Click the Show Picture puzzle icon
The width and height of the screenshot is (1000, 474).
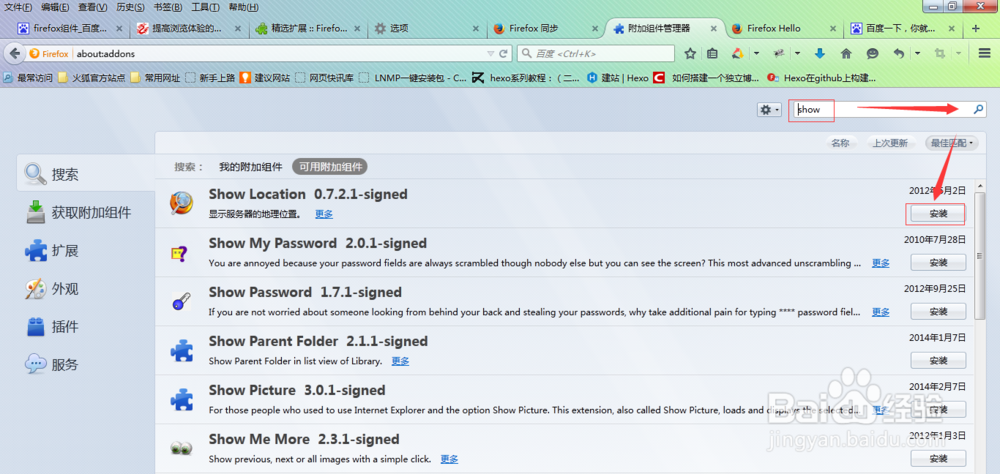pos(181,399)
